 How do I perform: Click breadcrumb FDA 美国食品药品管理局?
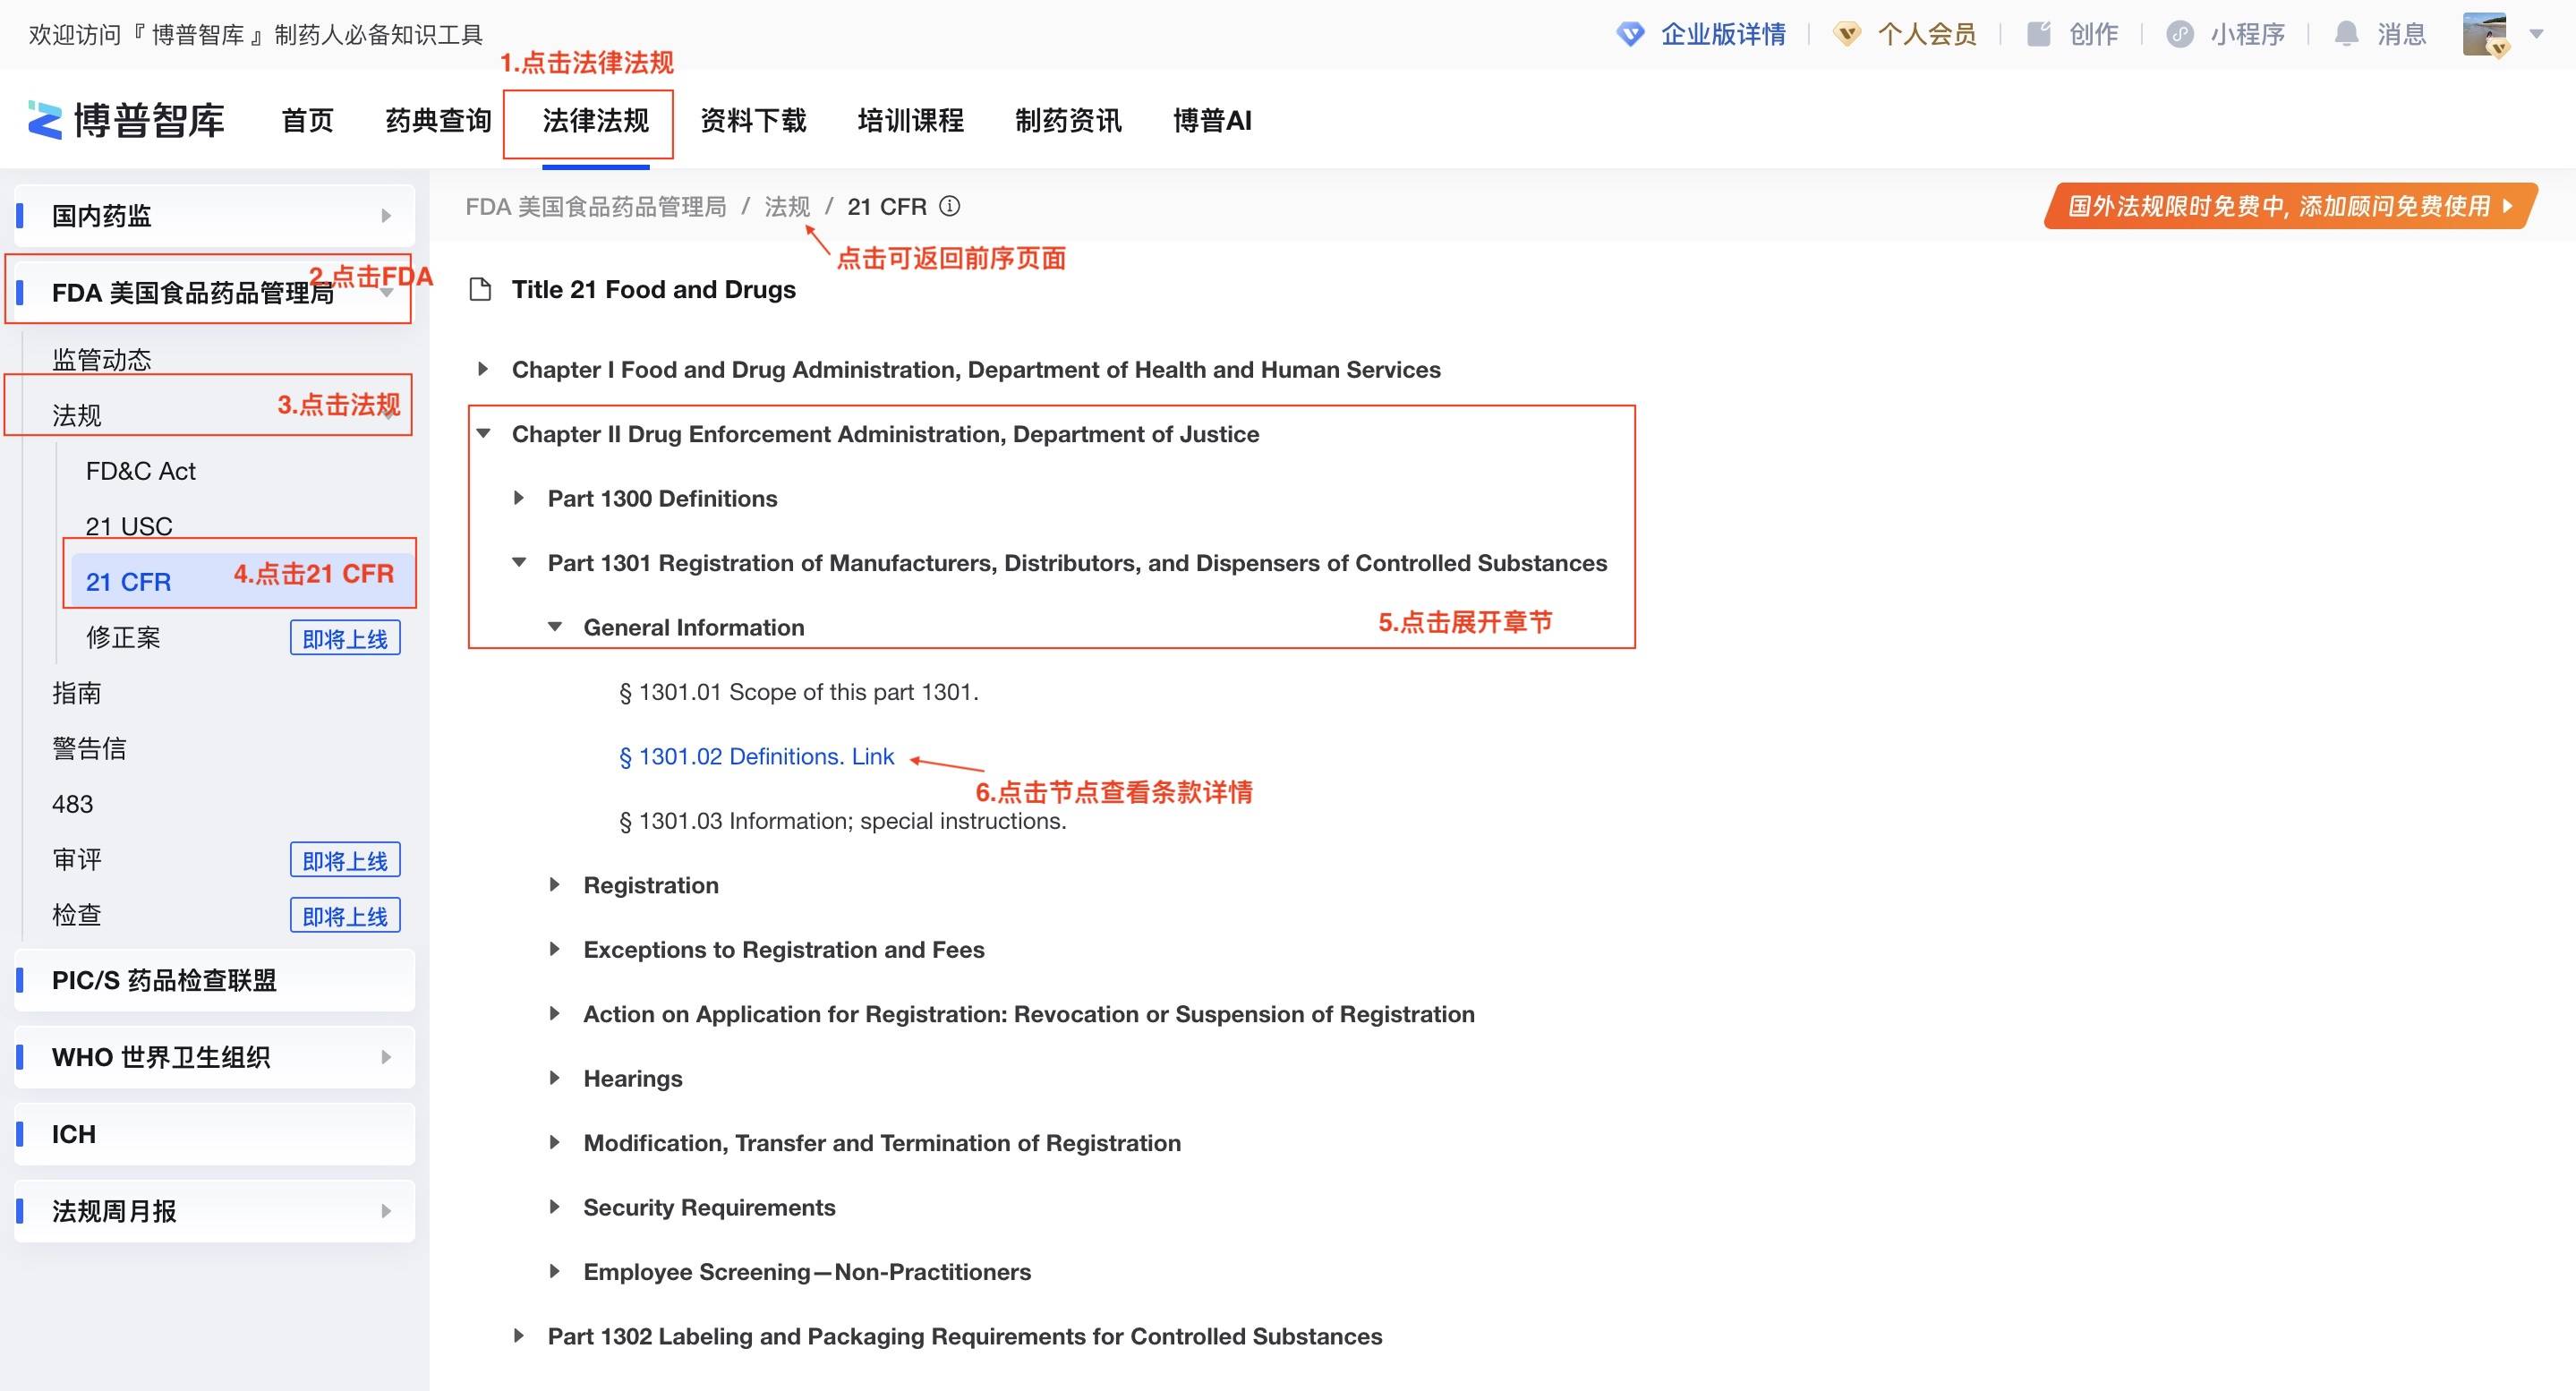[x=596, y=207]
